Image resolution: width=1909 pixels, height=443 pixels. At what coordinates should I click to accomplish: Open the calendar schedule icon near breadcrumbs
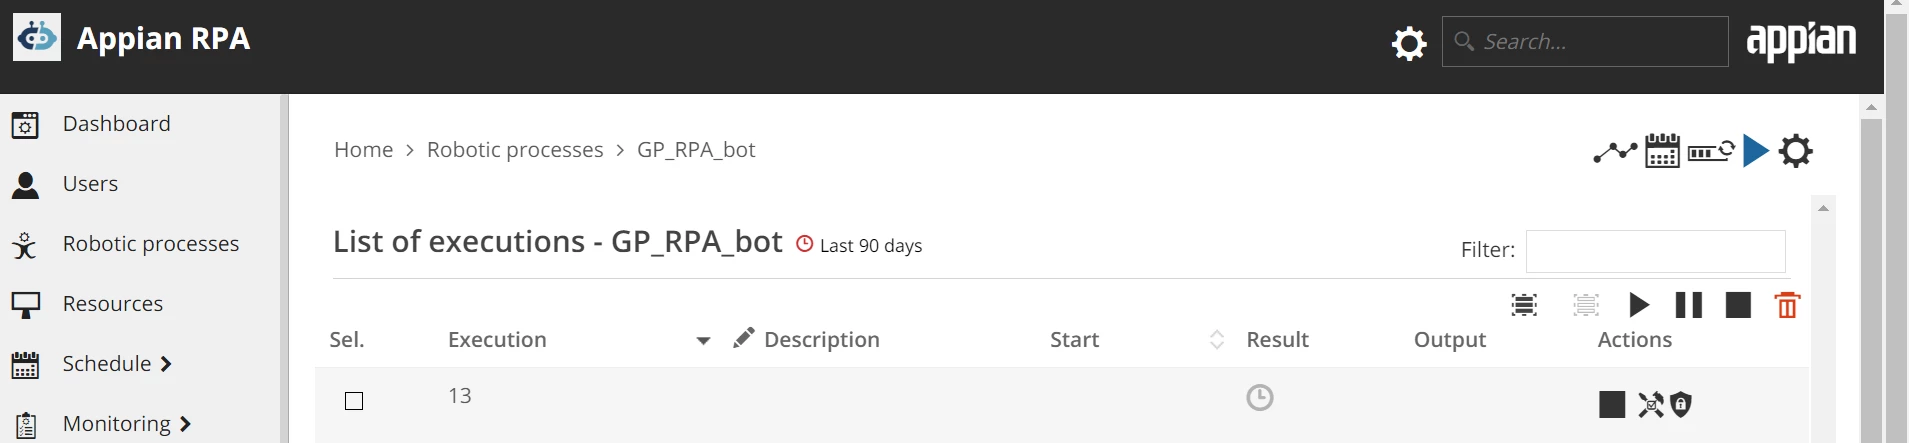point(1662,151)
